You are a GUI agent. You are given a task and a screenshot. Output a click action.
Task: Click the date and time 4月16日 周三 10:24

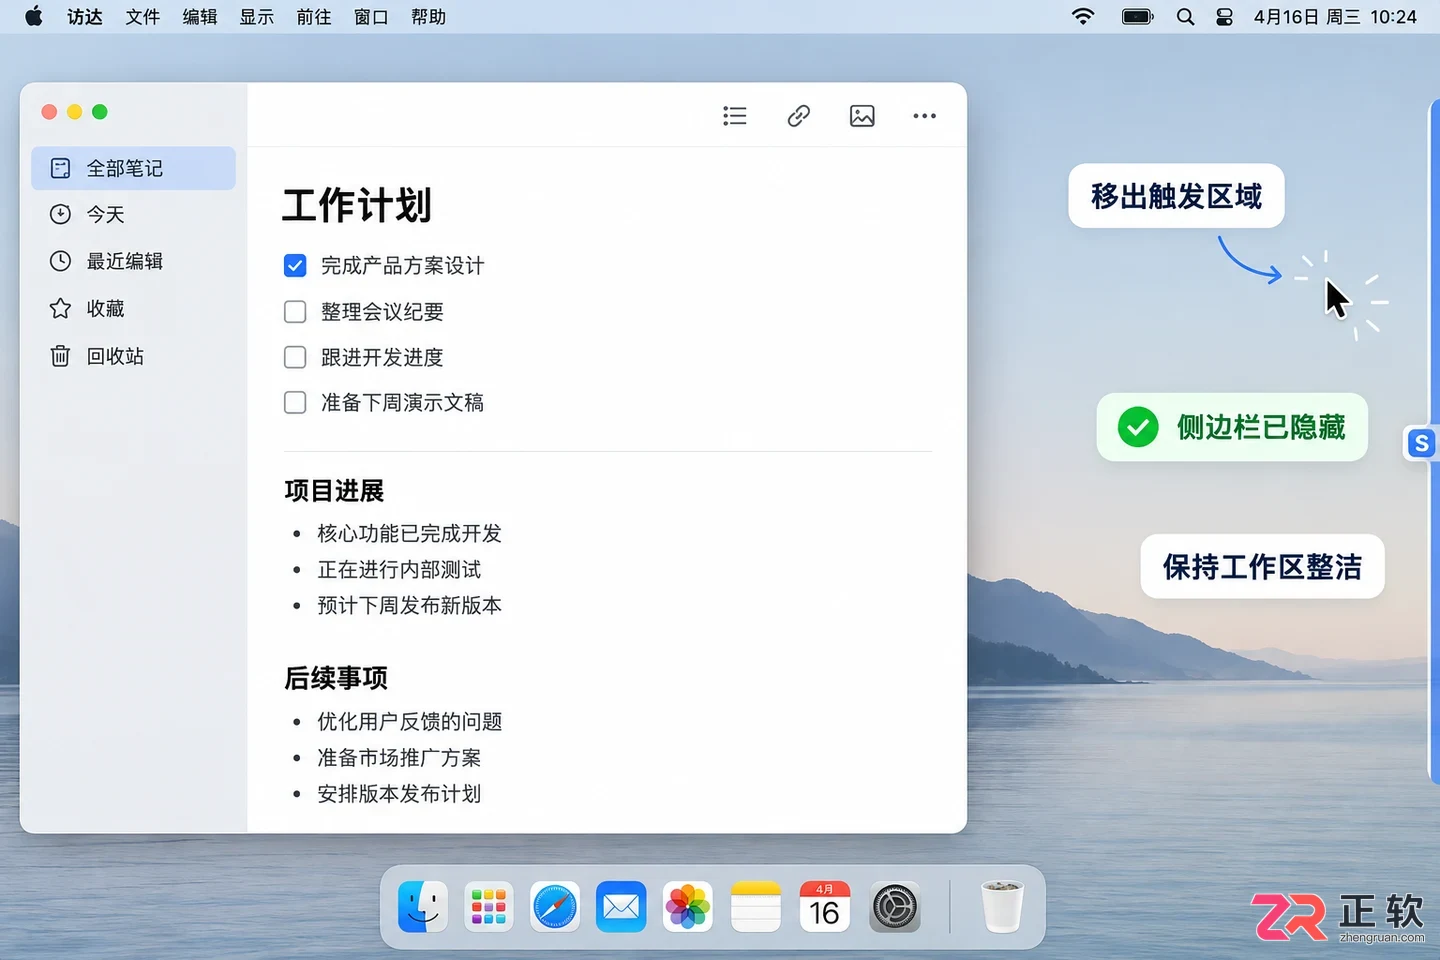(1335, 17)
